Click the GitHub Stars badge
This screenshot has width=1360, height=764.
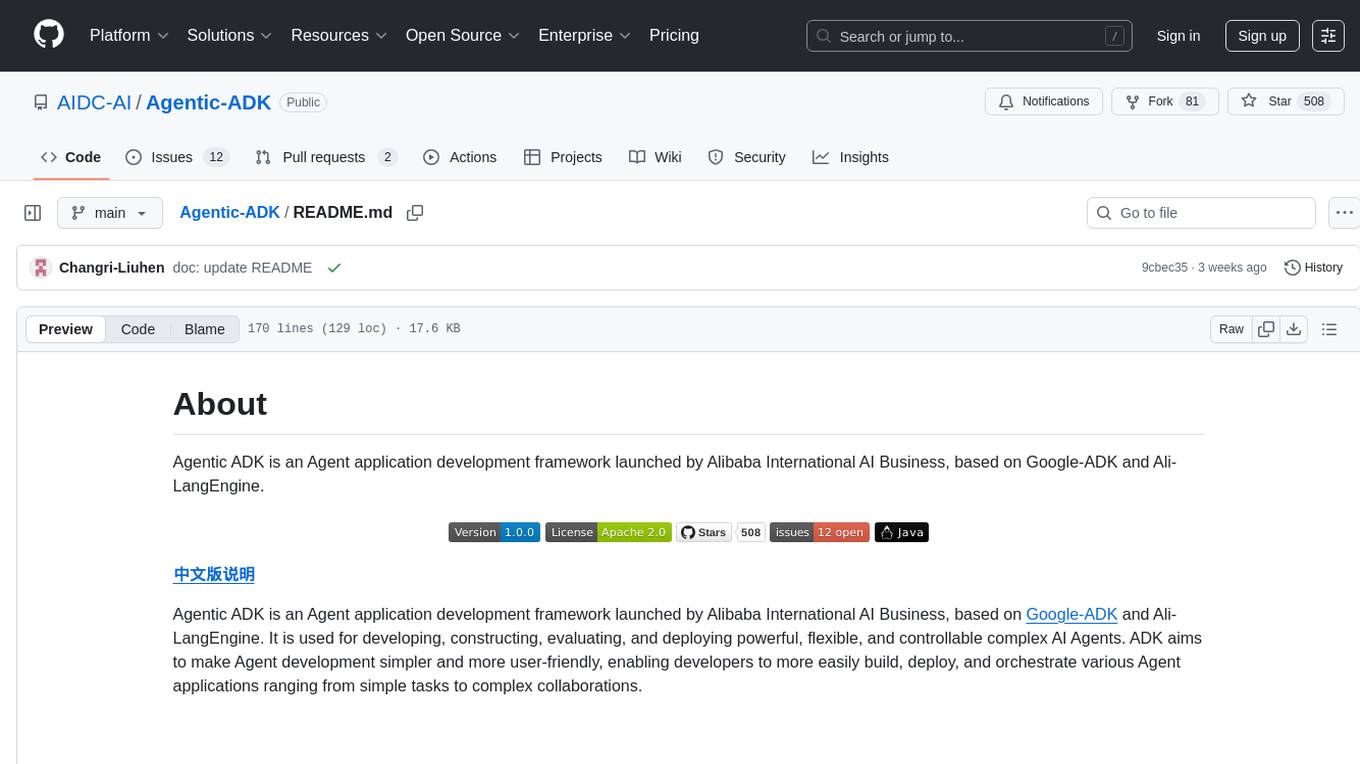(704, 532)
